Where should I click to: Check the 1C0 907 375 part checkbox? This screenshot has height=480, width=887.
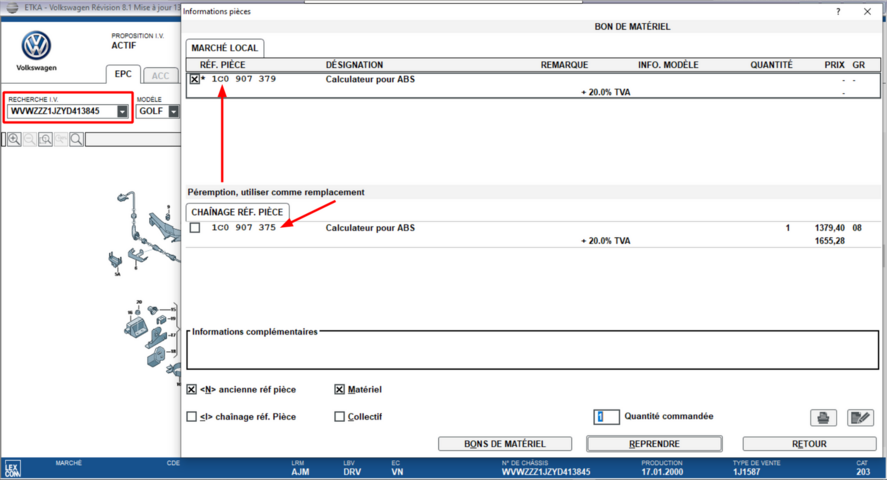point(195,228)
